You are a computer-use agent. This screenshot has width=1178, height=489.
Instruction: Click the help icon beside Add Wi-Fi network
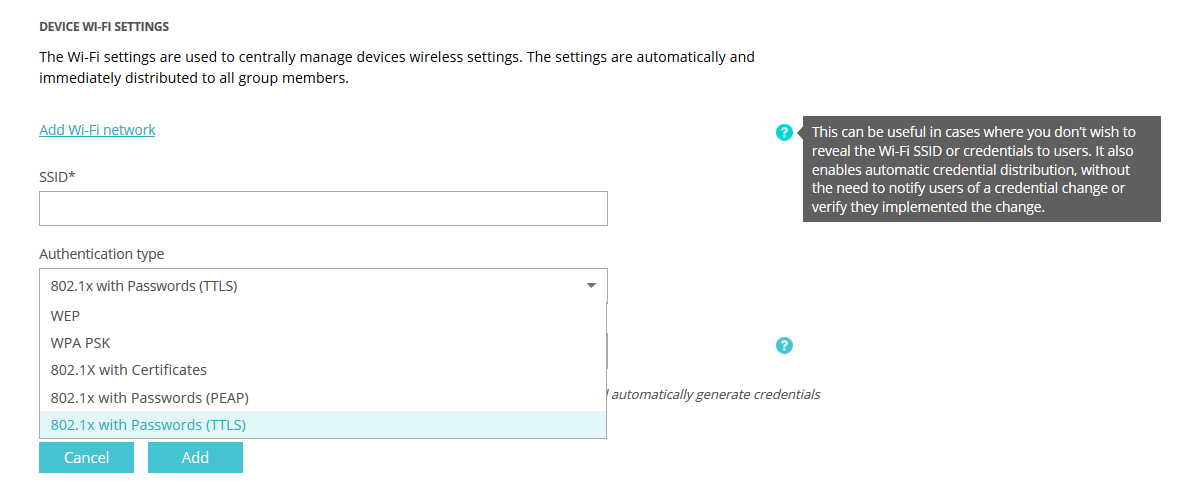tap(784, 132)
